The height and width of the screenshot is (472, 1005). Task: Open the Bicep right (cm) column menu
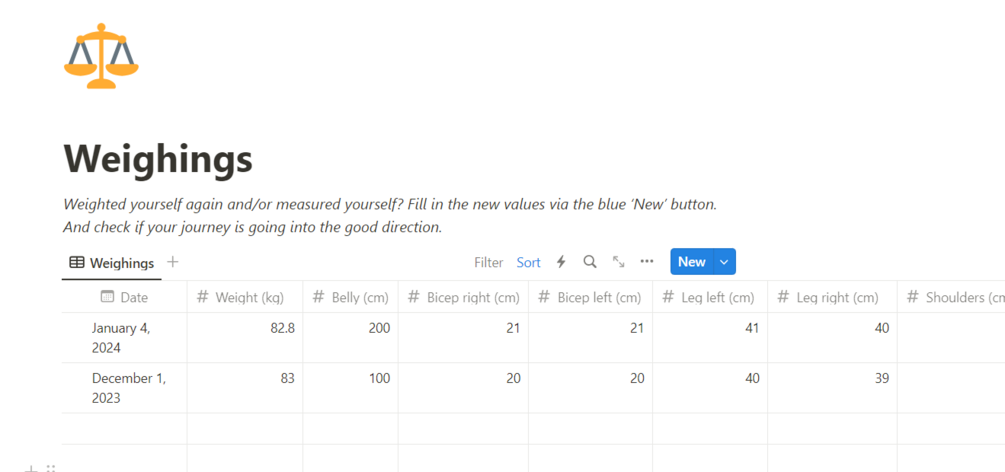pyautogui.click(x=463, y=297)
